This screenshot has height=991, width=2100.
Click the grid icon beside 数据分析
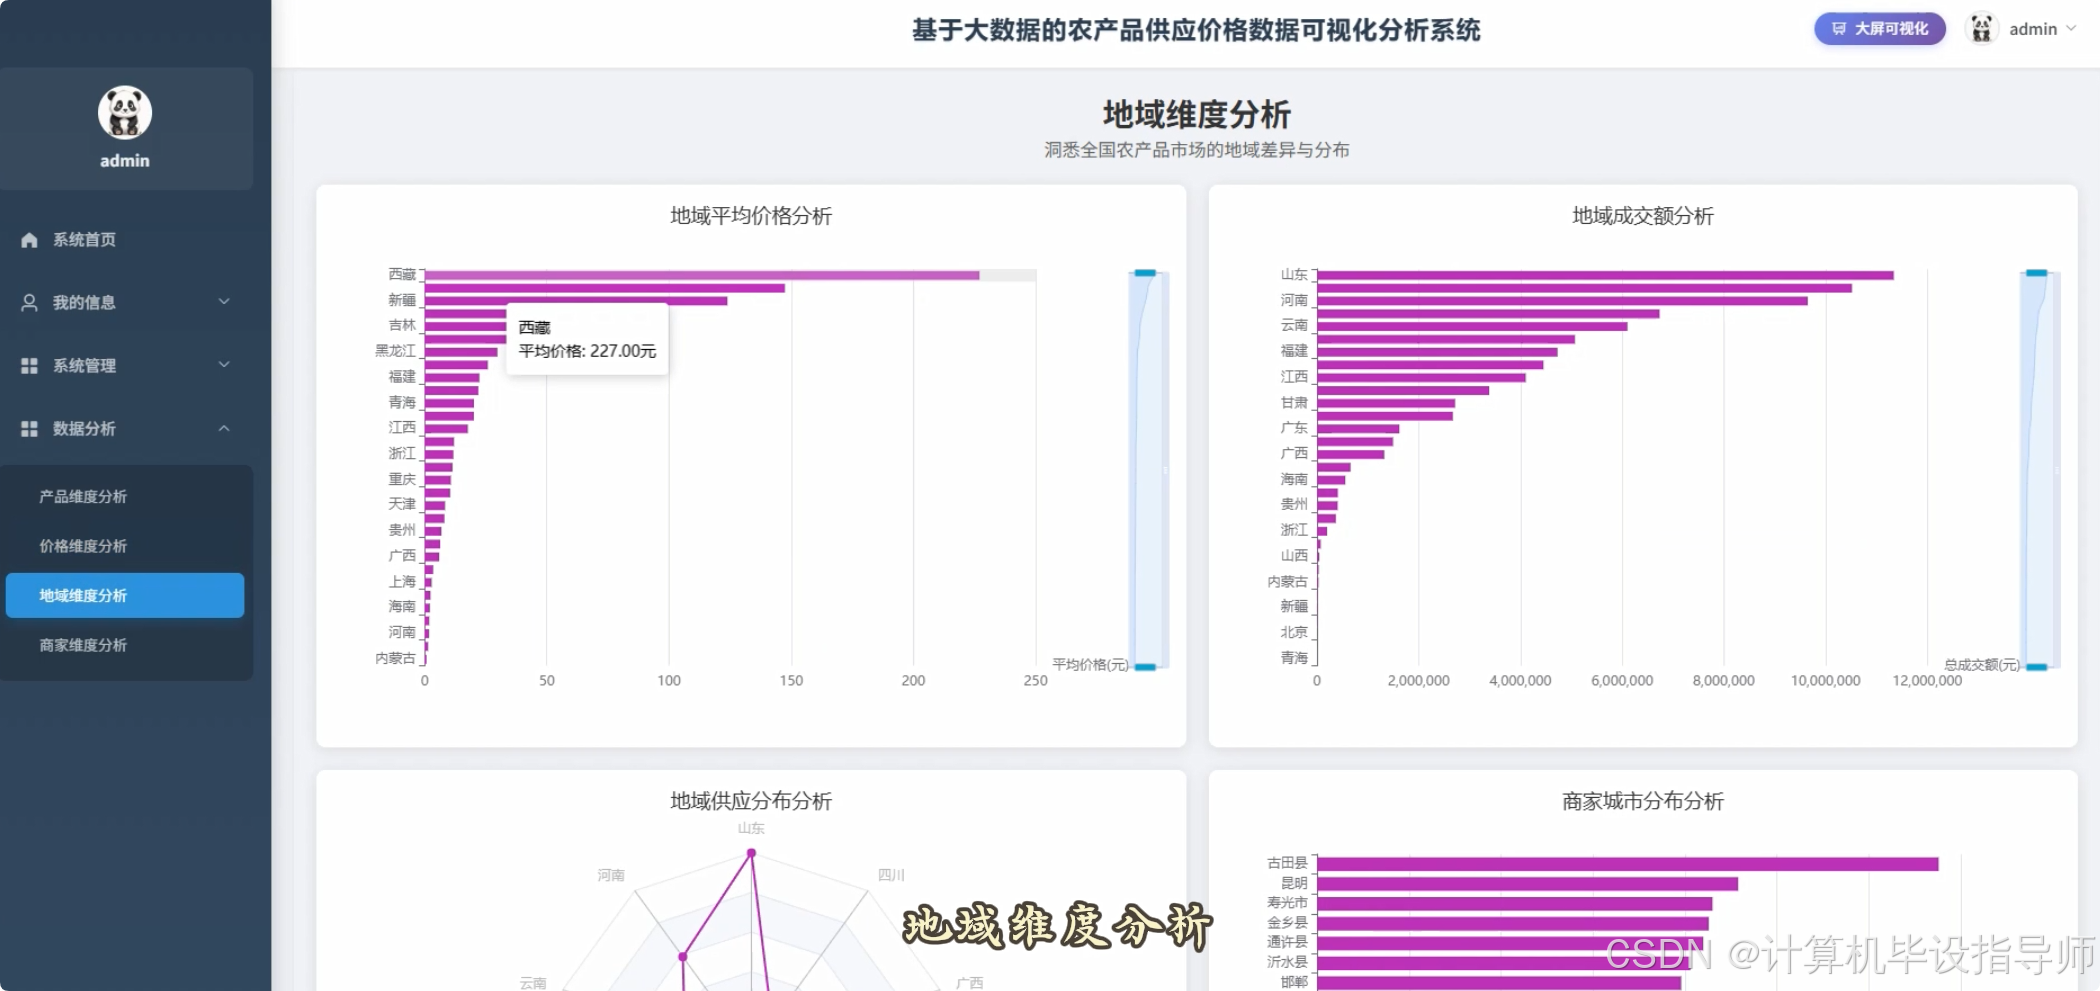[27, 428]
